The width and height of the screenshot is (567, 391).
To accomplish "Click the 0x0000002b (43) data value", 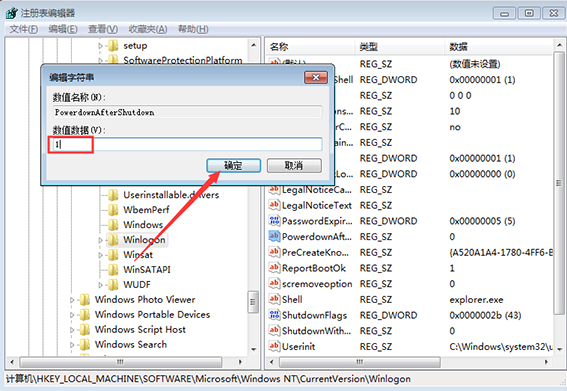I will click(485, 315).
